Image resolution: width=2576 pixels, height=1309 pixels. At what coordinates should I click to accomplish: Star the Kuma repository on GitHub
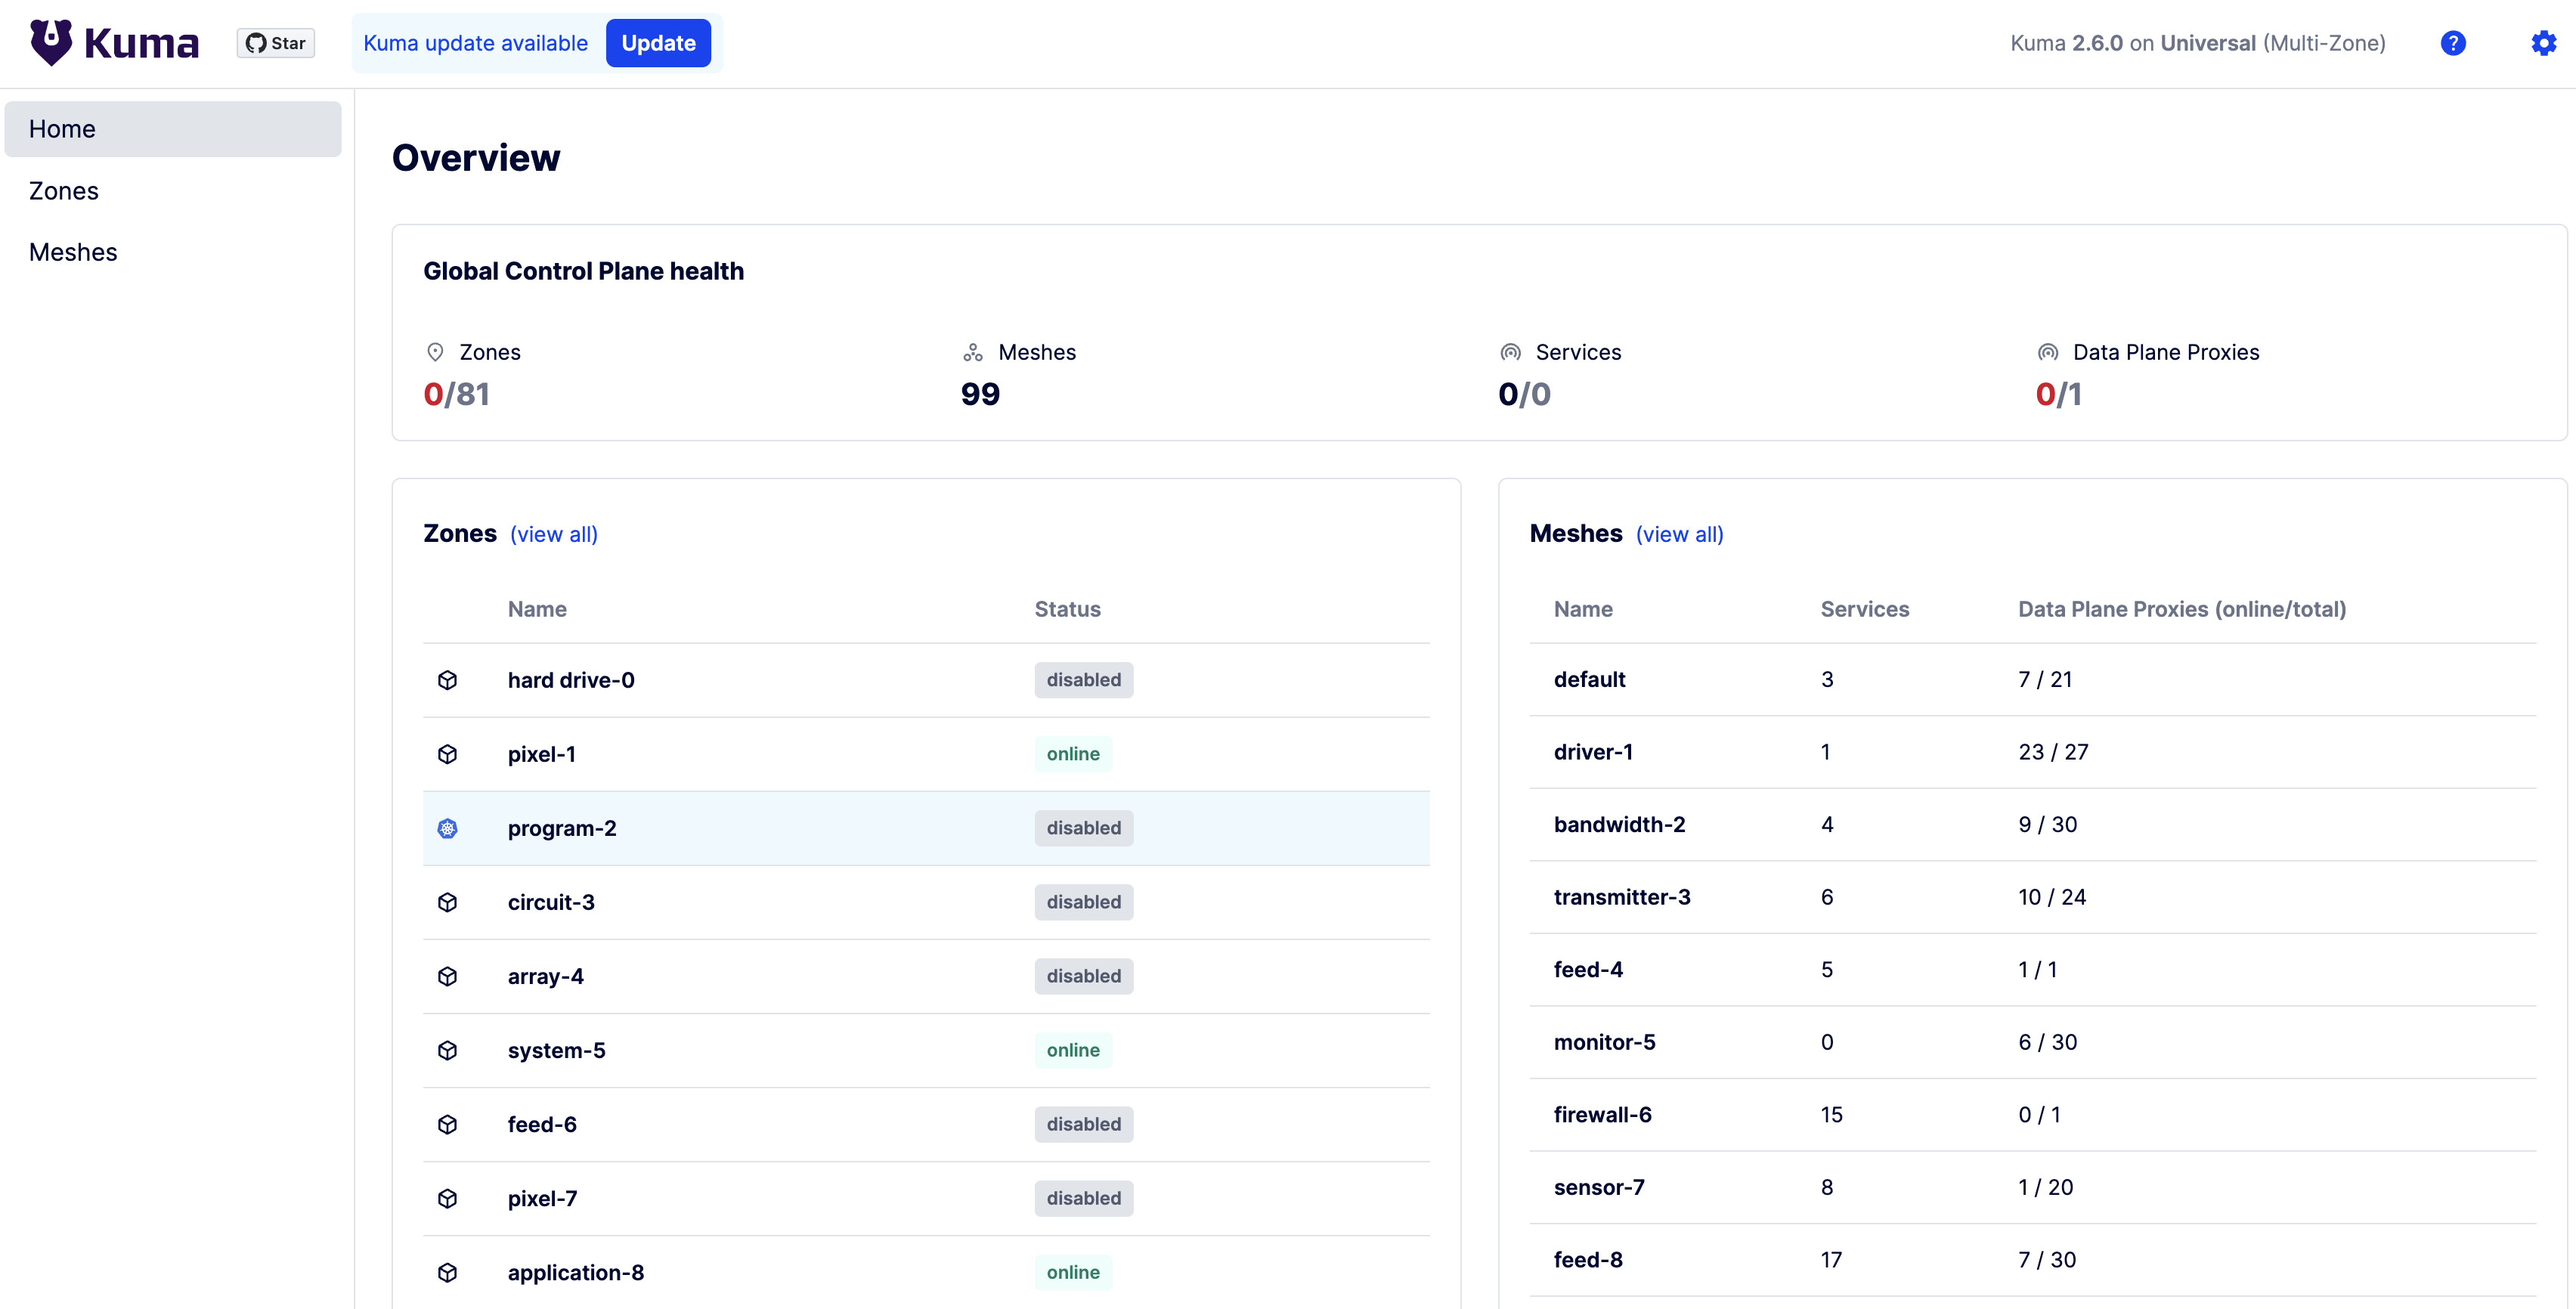point(275,42)
